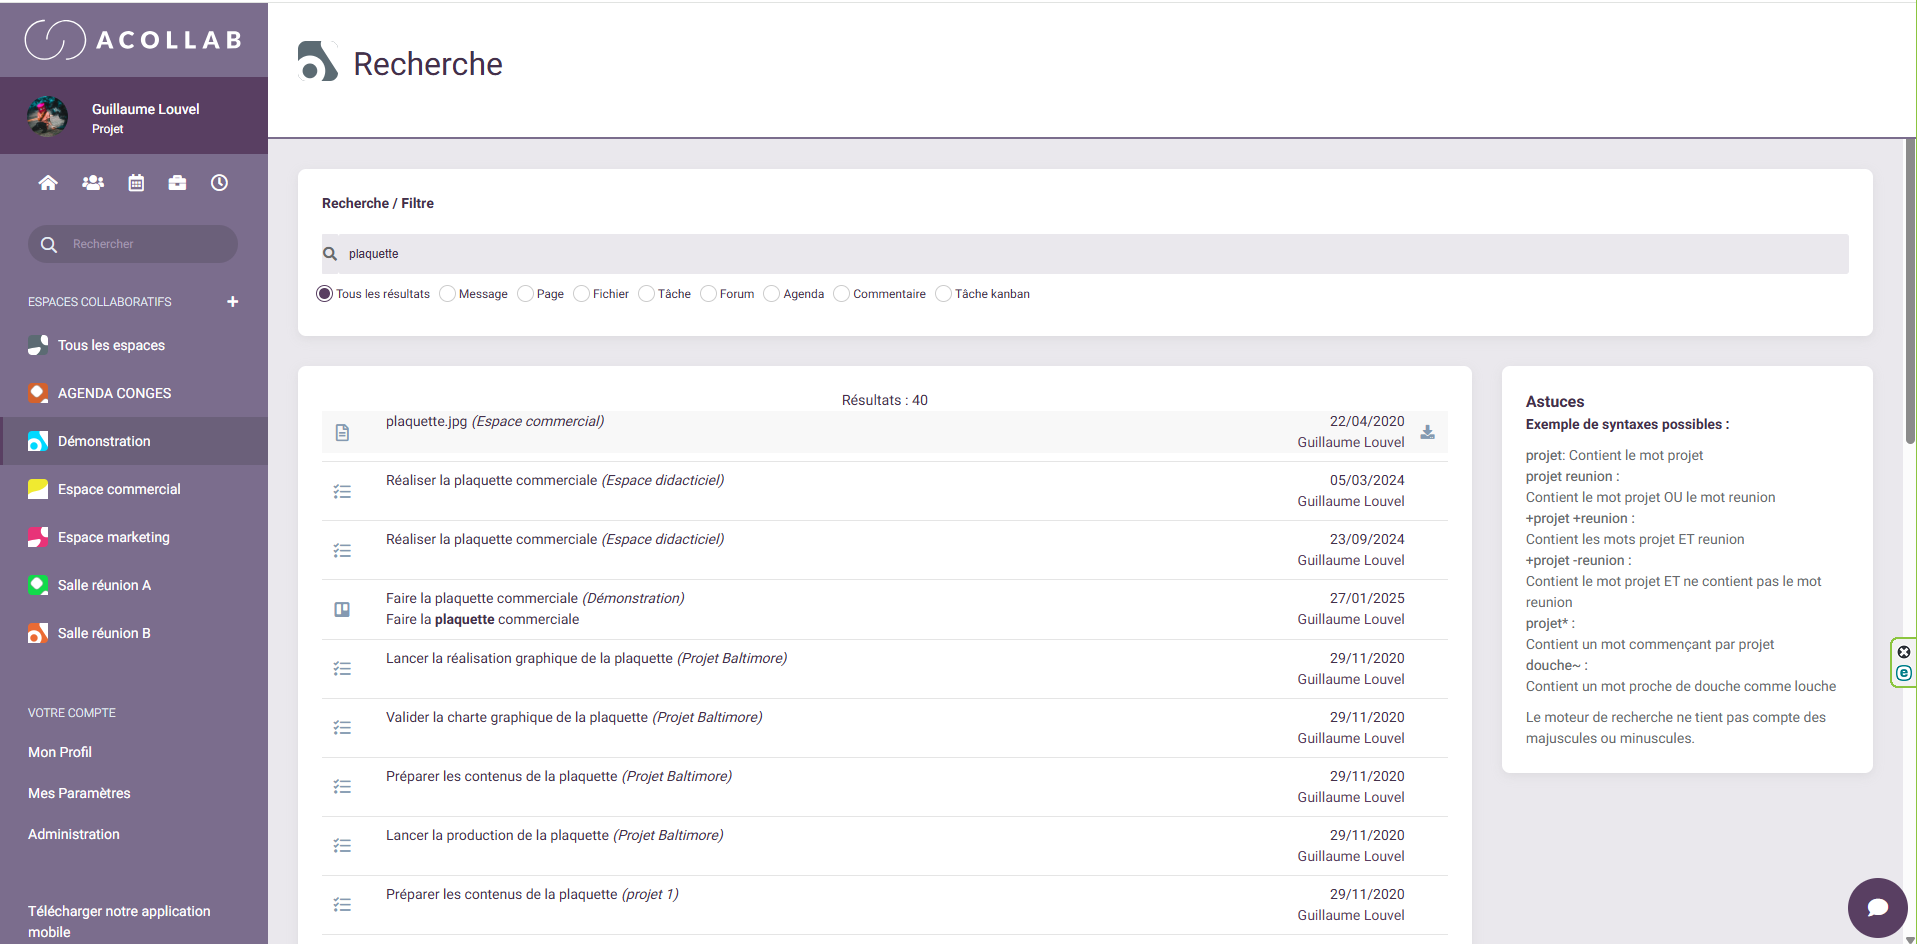The image size is (1917, 944).
Task: Open Lancer la production de la plaquette
Action: 555,835
